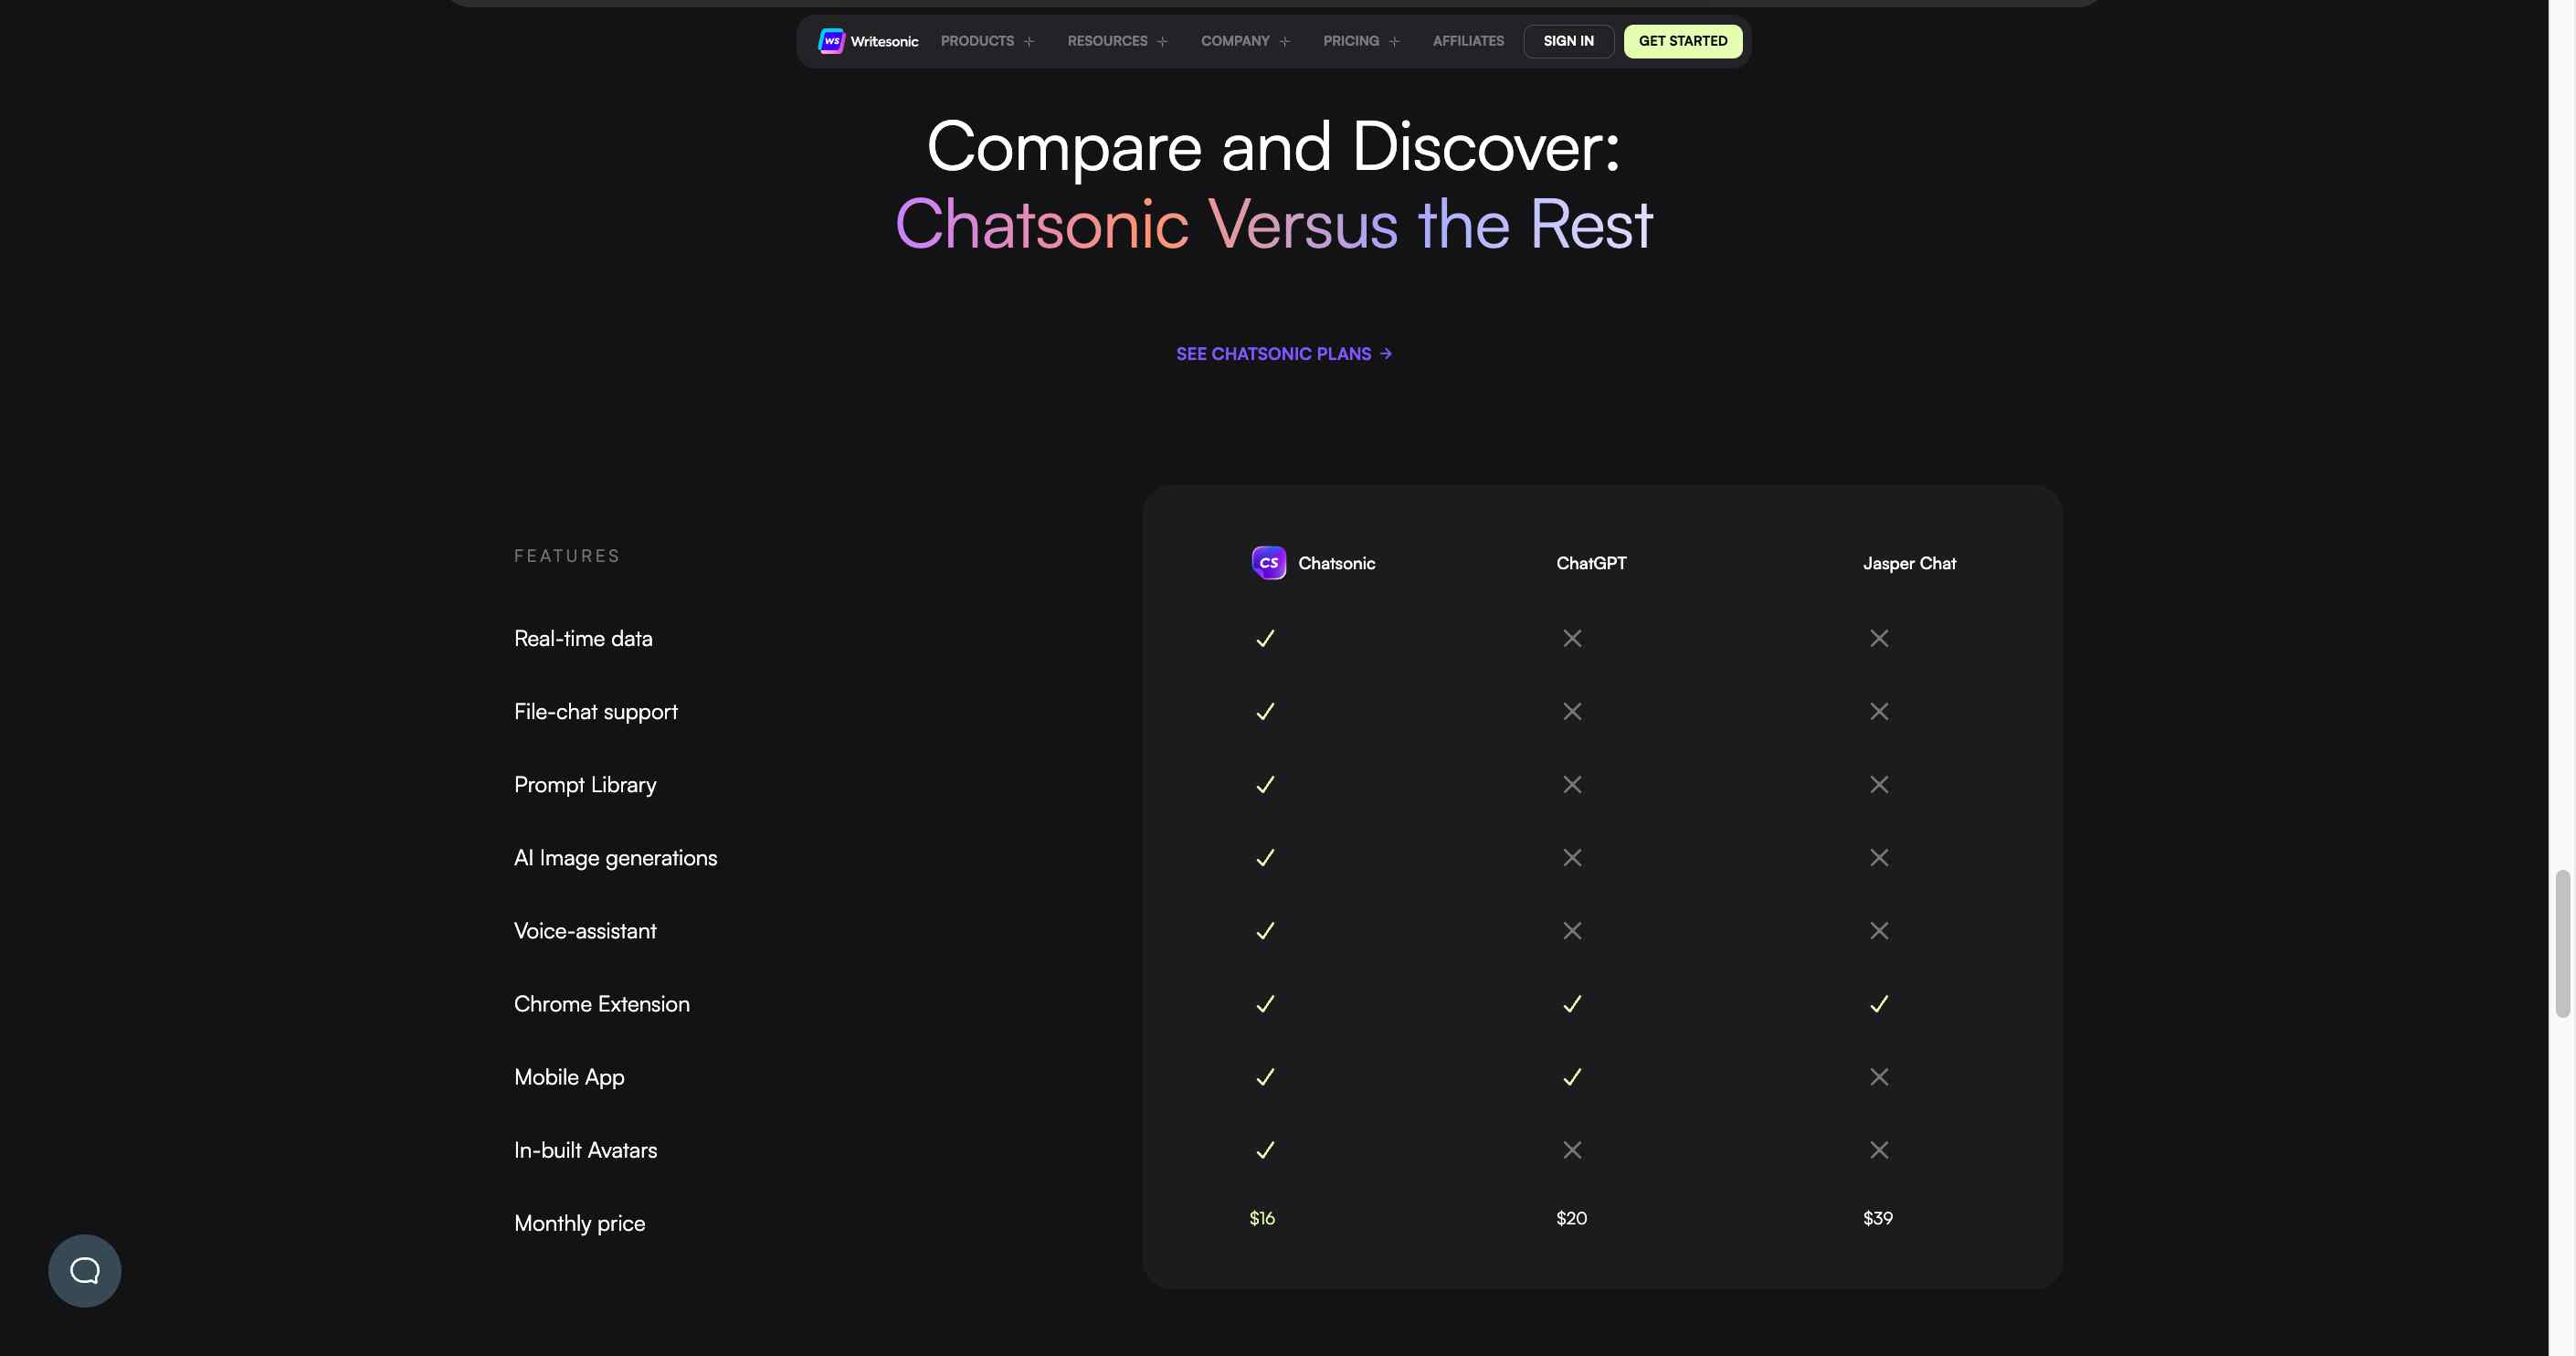Click Jasper Chat cross for Real-time data
Viewport: 2576px width, 1356px height.
pos(1879,638)
